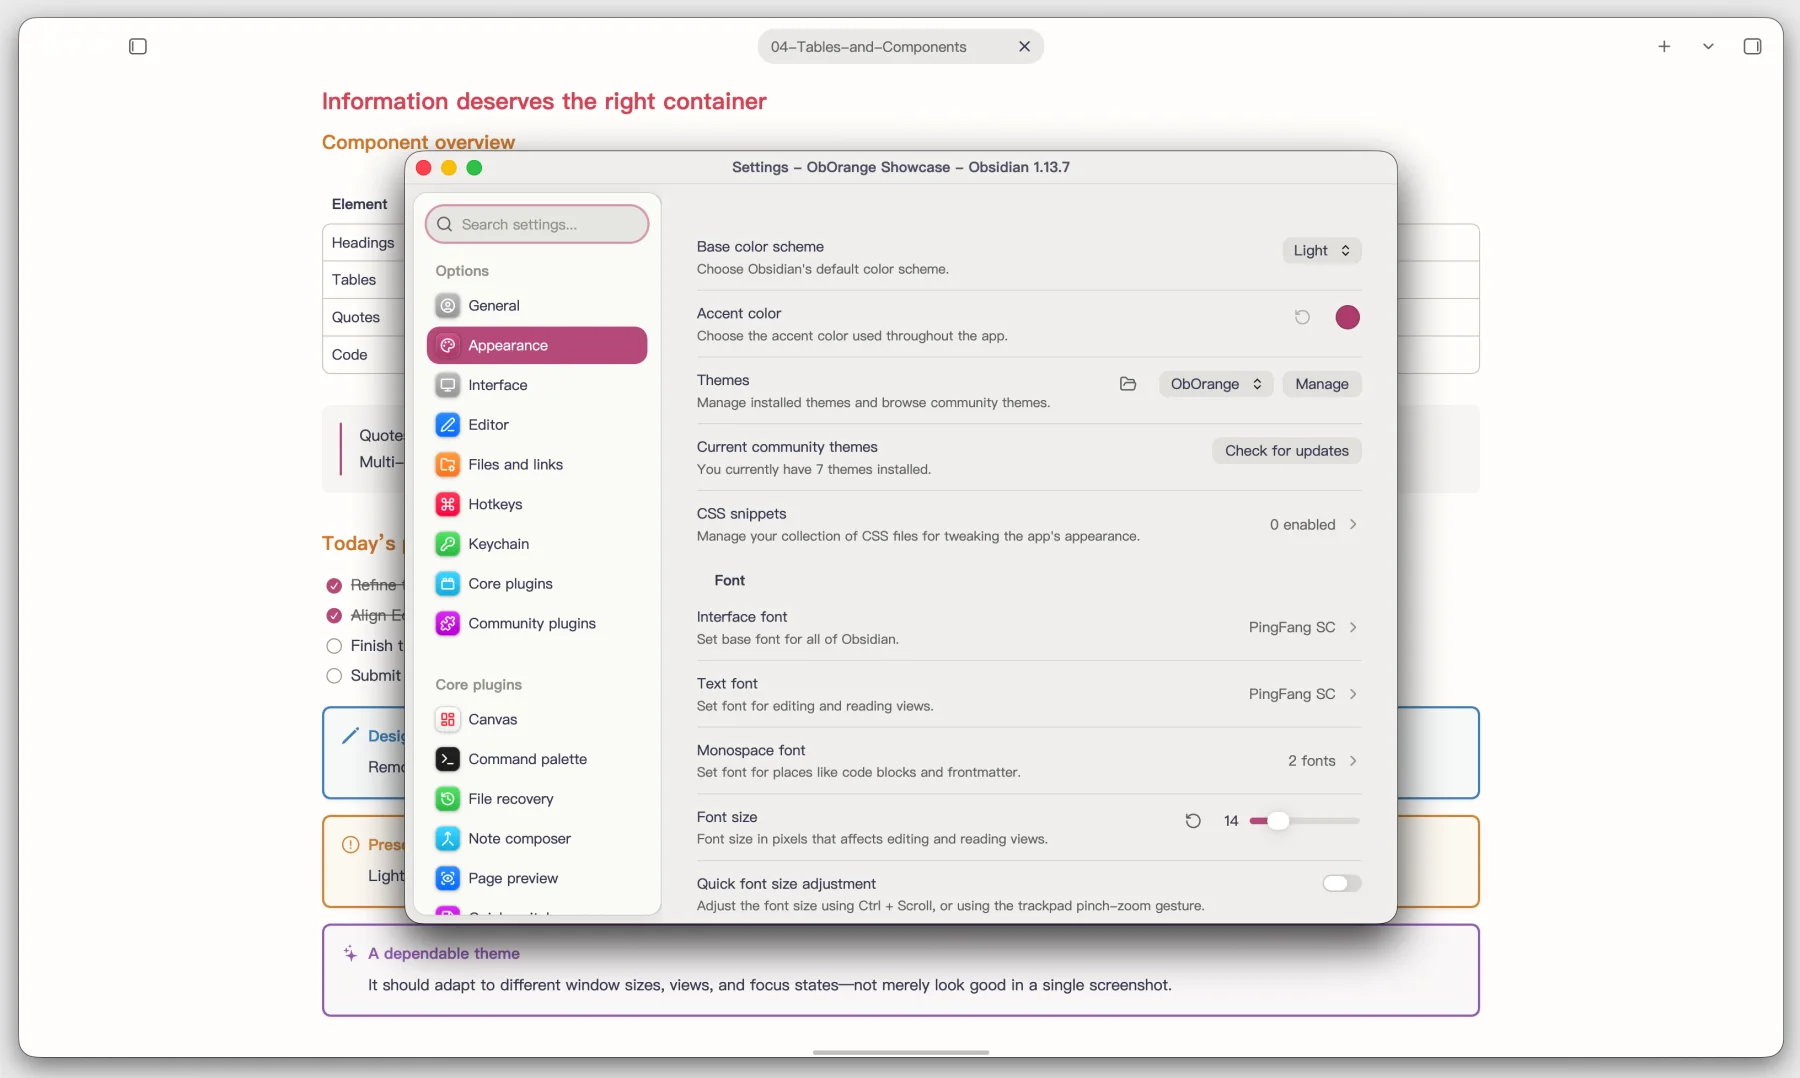1800x1078 pixels.
Task: Go to Editor settings
Action: point(537,425)
